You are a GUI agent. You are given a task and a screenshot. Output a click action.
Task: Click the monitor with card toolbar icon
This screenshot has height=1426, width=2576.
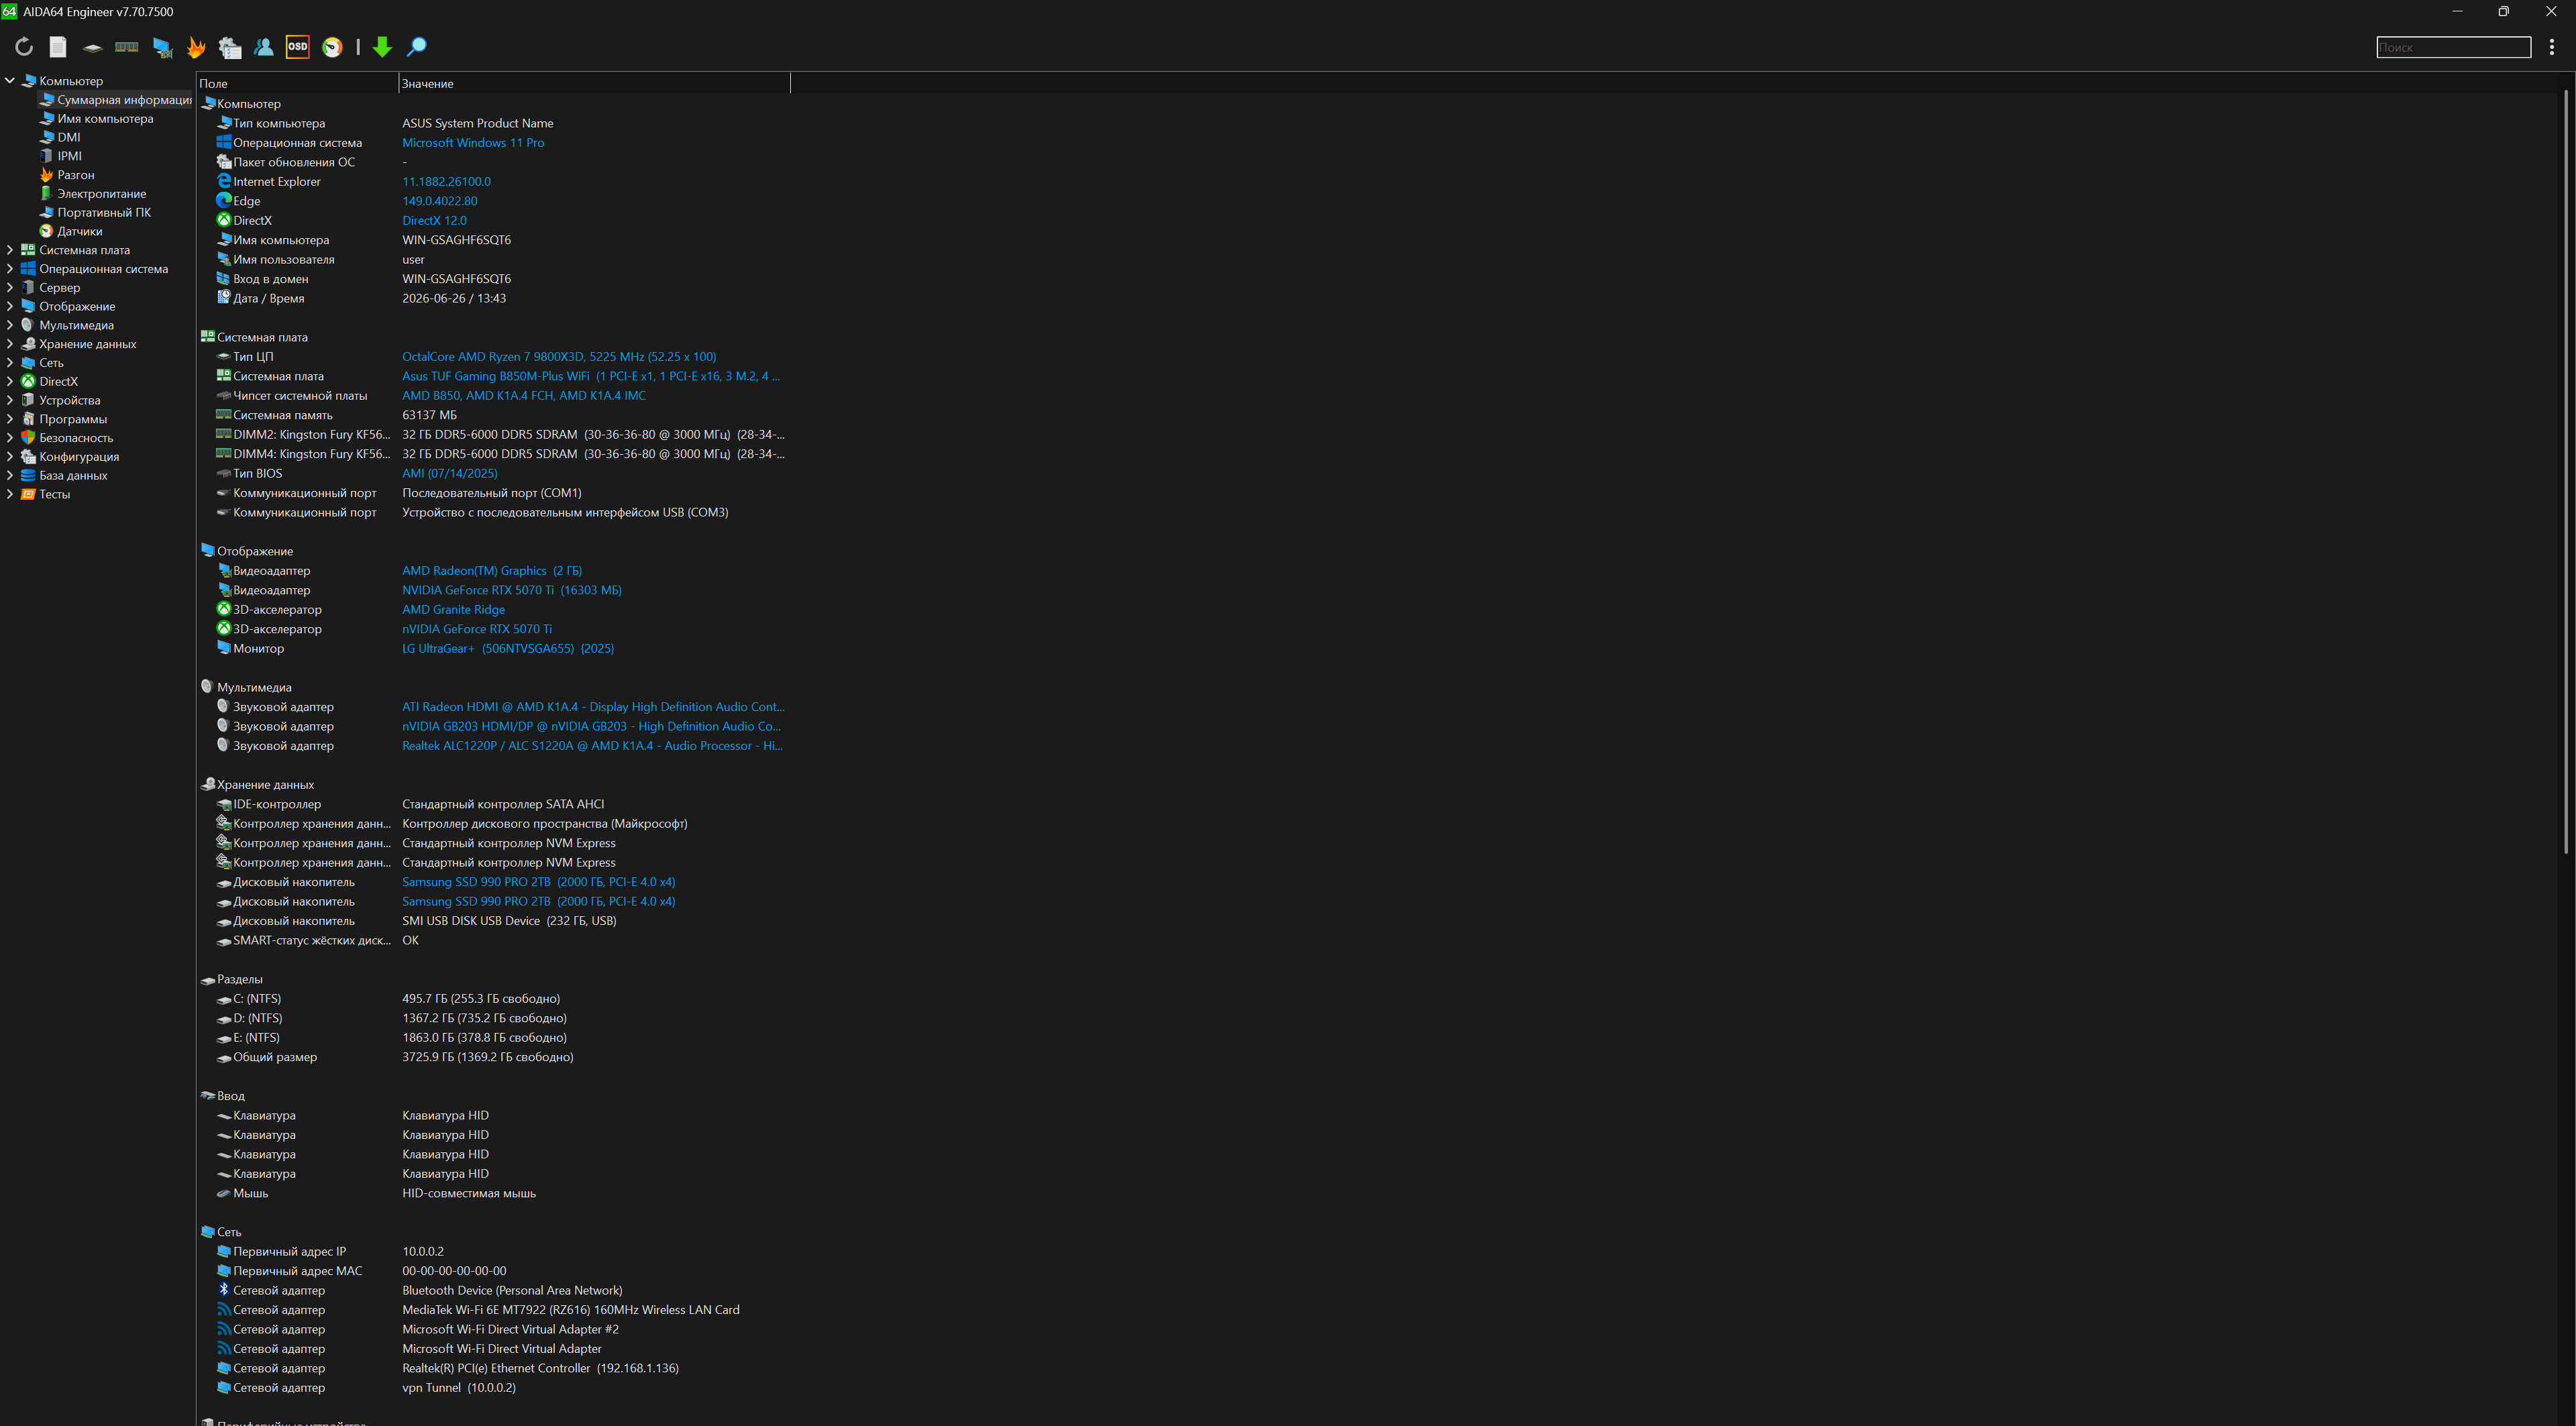[x=162, y=47]
